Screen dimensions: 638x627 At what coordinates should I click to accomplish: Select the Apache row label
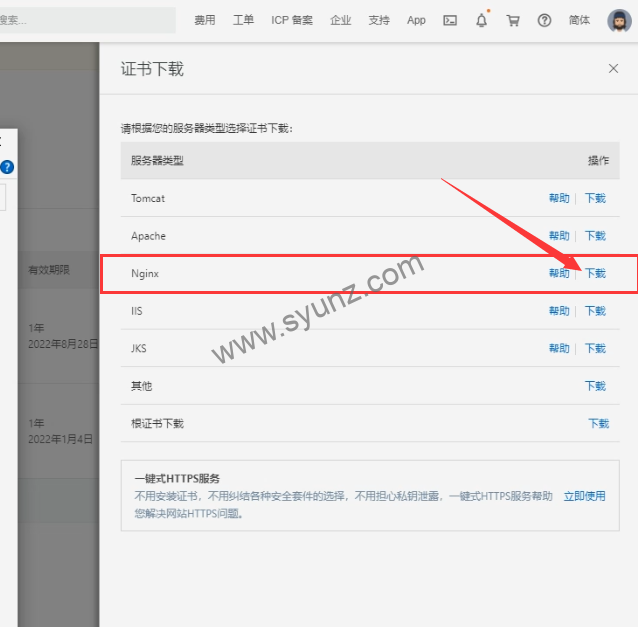pos(148,236)
